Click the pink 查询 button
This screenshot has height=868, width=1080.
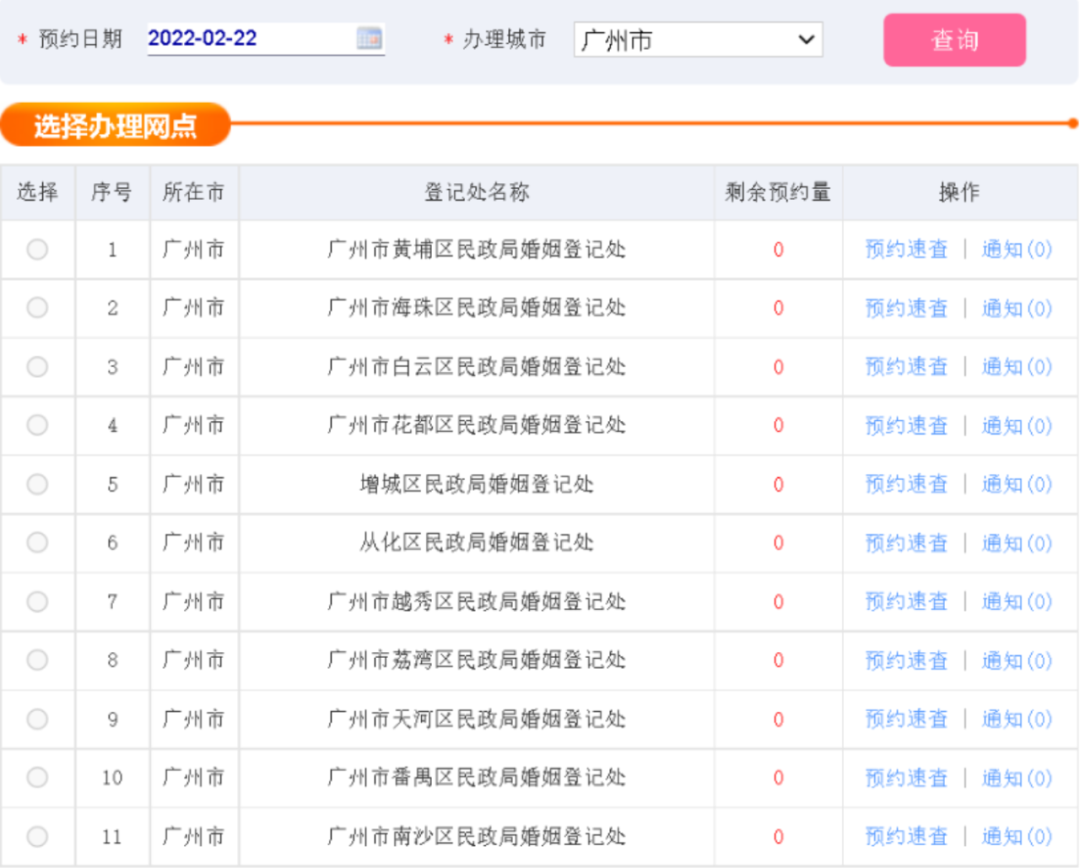(x=954, y=40)
